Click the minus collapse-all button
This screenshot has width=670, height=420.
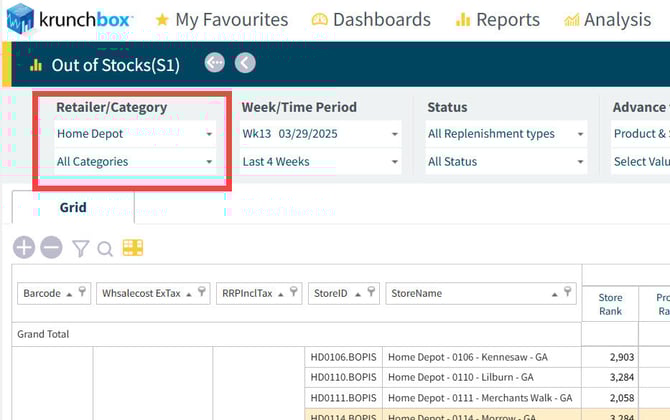coord(51,247)
